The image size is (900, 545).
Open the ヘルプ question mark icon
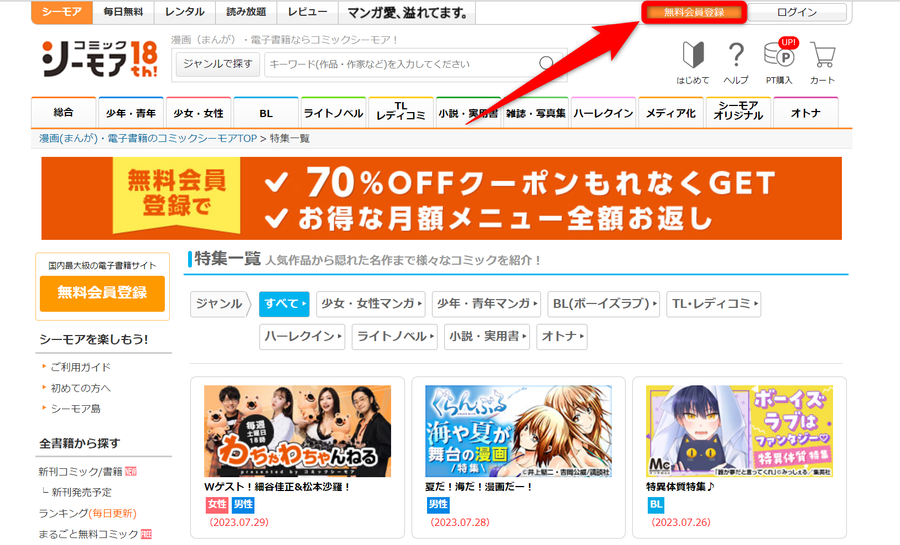pyautogui.click(x=736, y=63)
